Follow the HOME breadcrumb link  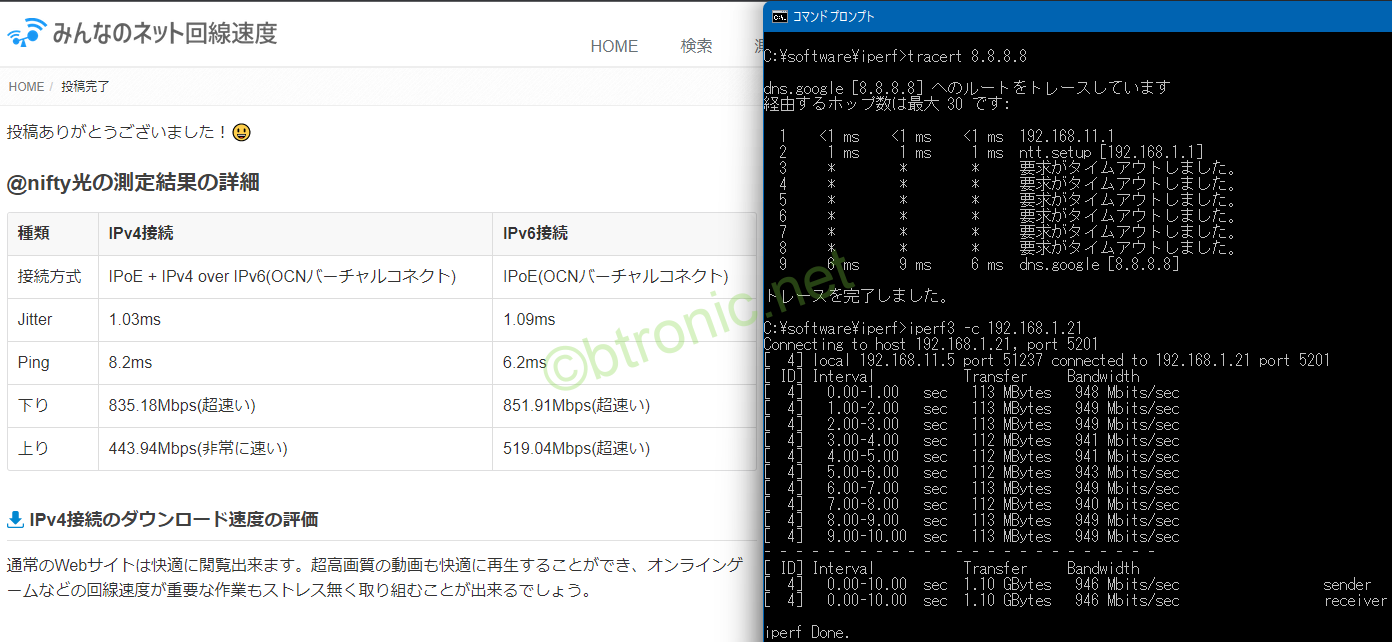(x=26, y=87)
